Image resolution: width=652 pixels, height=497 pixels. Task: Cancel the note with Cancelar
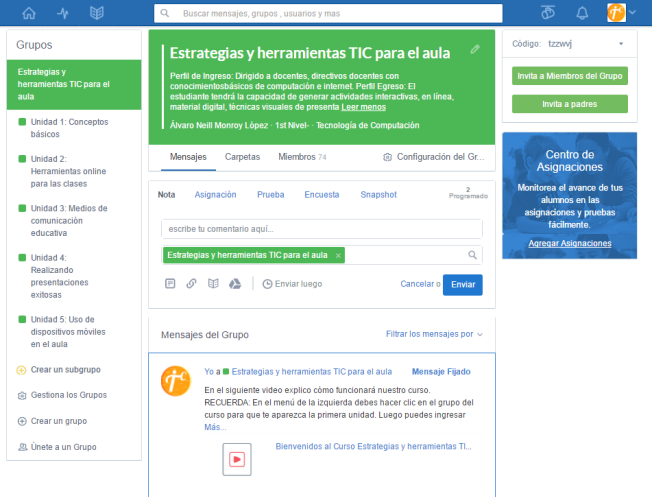[417, 284]
